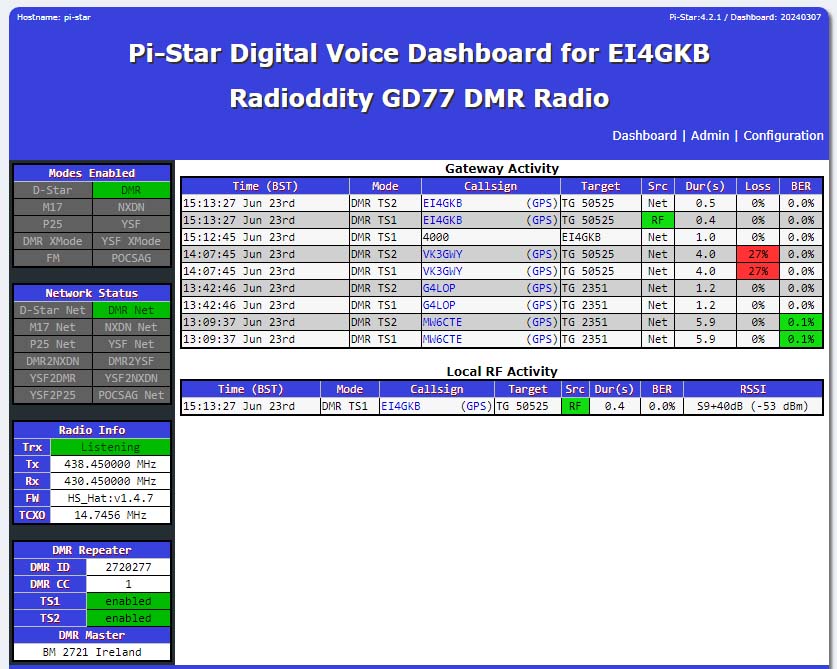
Task: Click the Loss column header in Gateway Activity
Action: (758, 186)
